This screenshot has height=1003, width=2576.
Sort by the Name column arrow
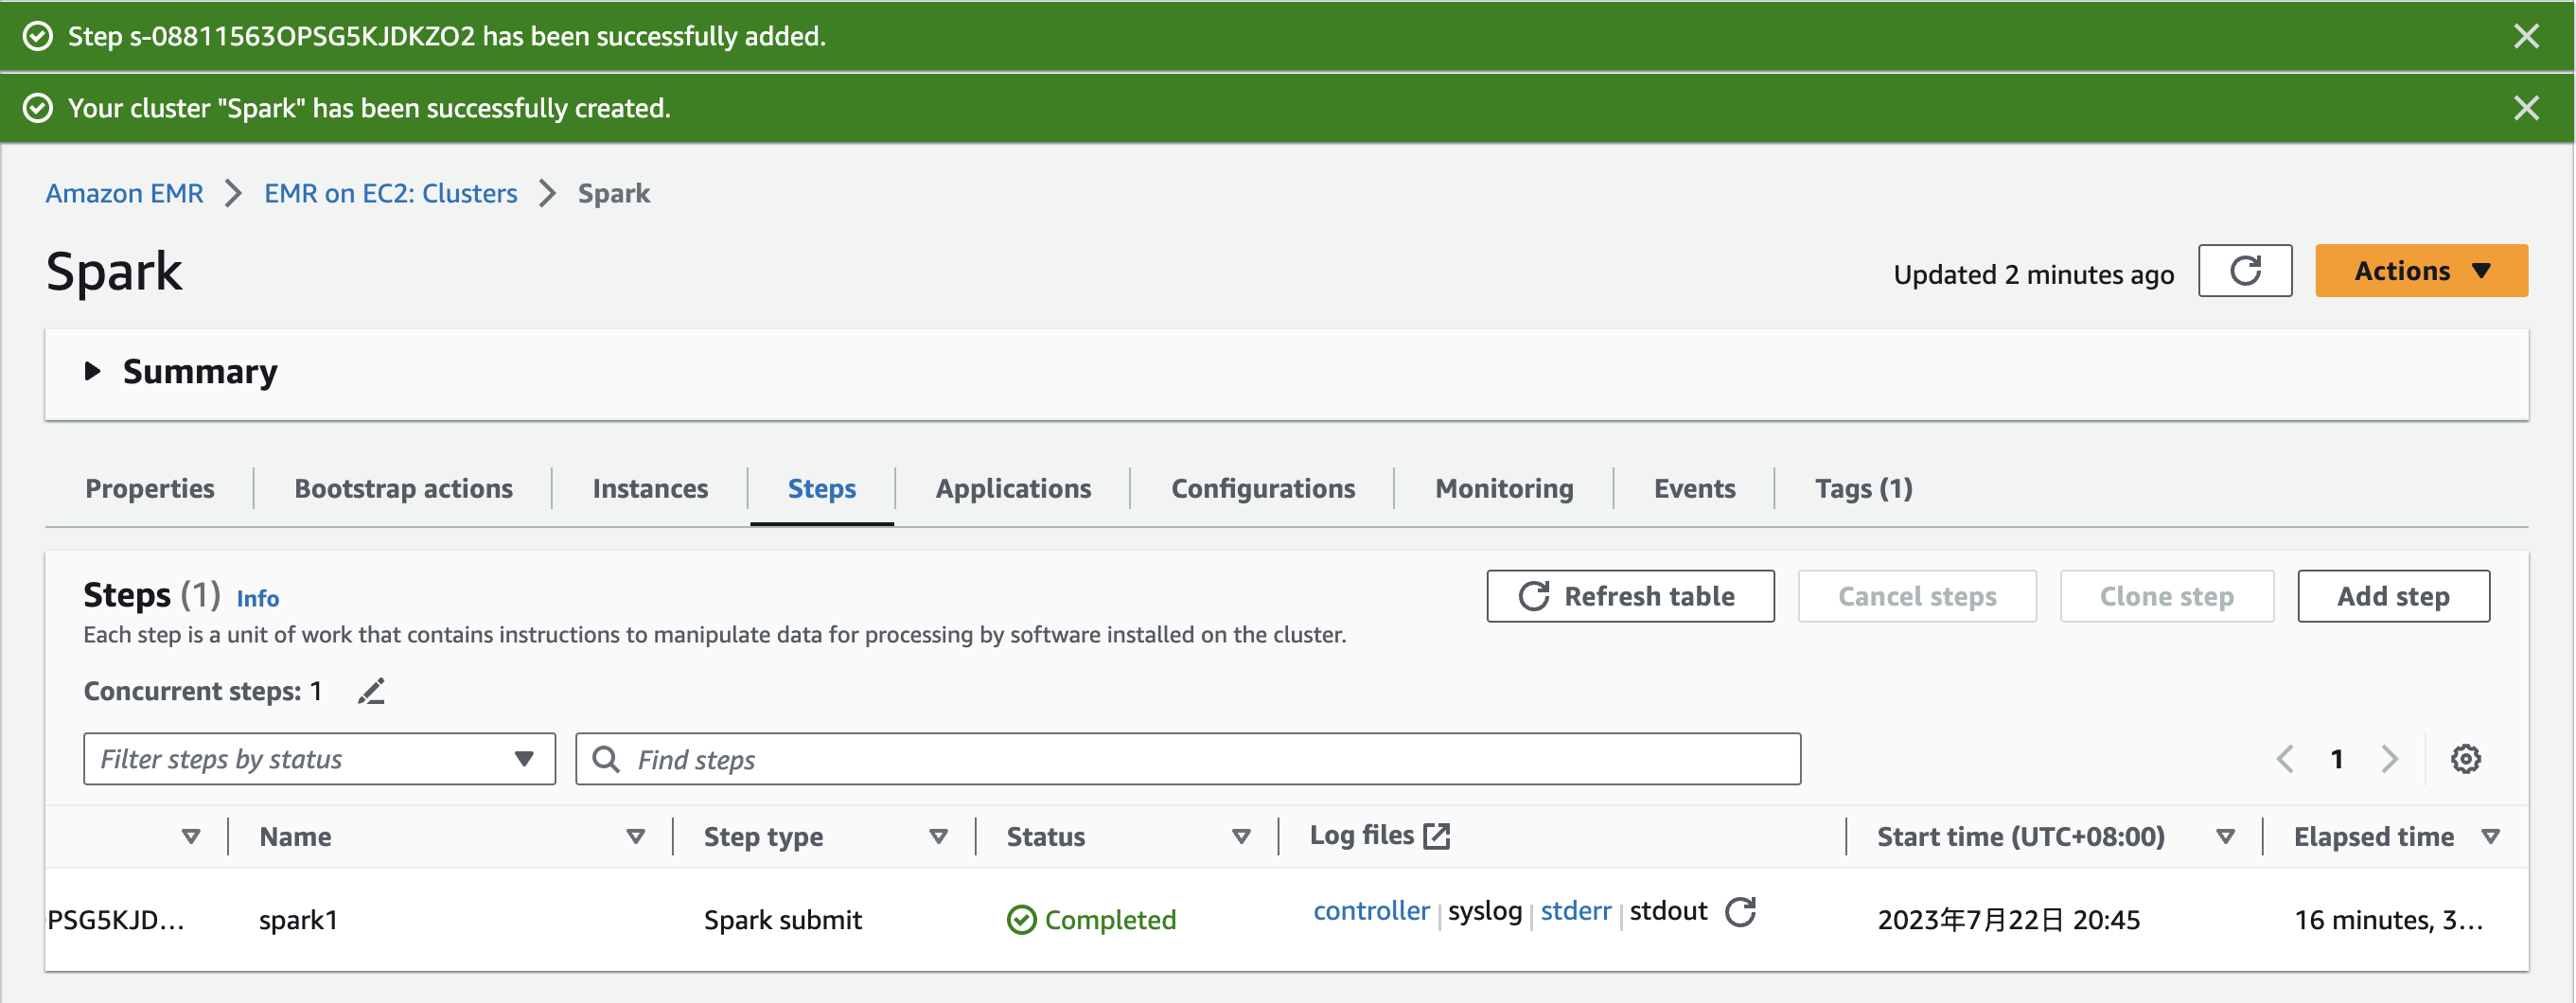[x=636, y=836]
